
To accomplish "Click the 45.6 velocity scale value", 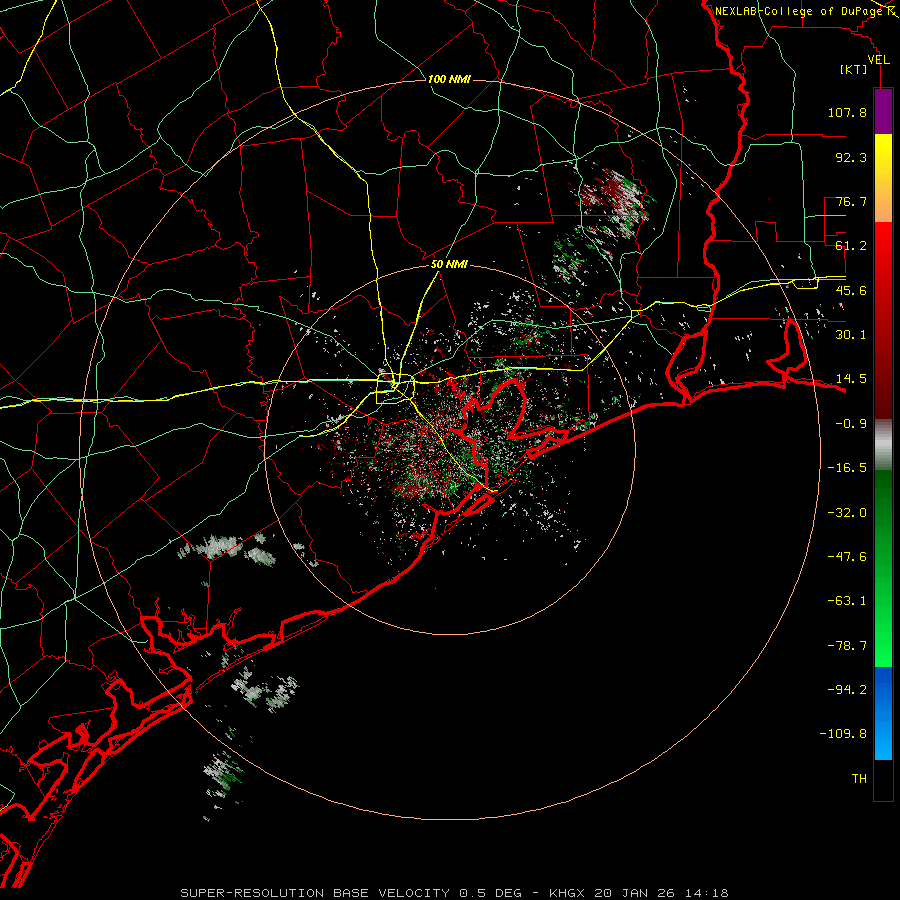I will point(851,290).
